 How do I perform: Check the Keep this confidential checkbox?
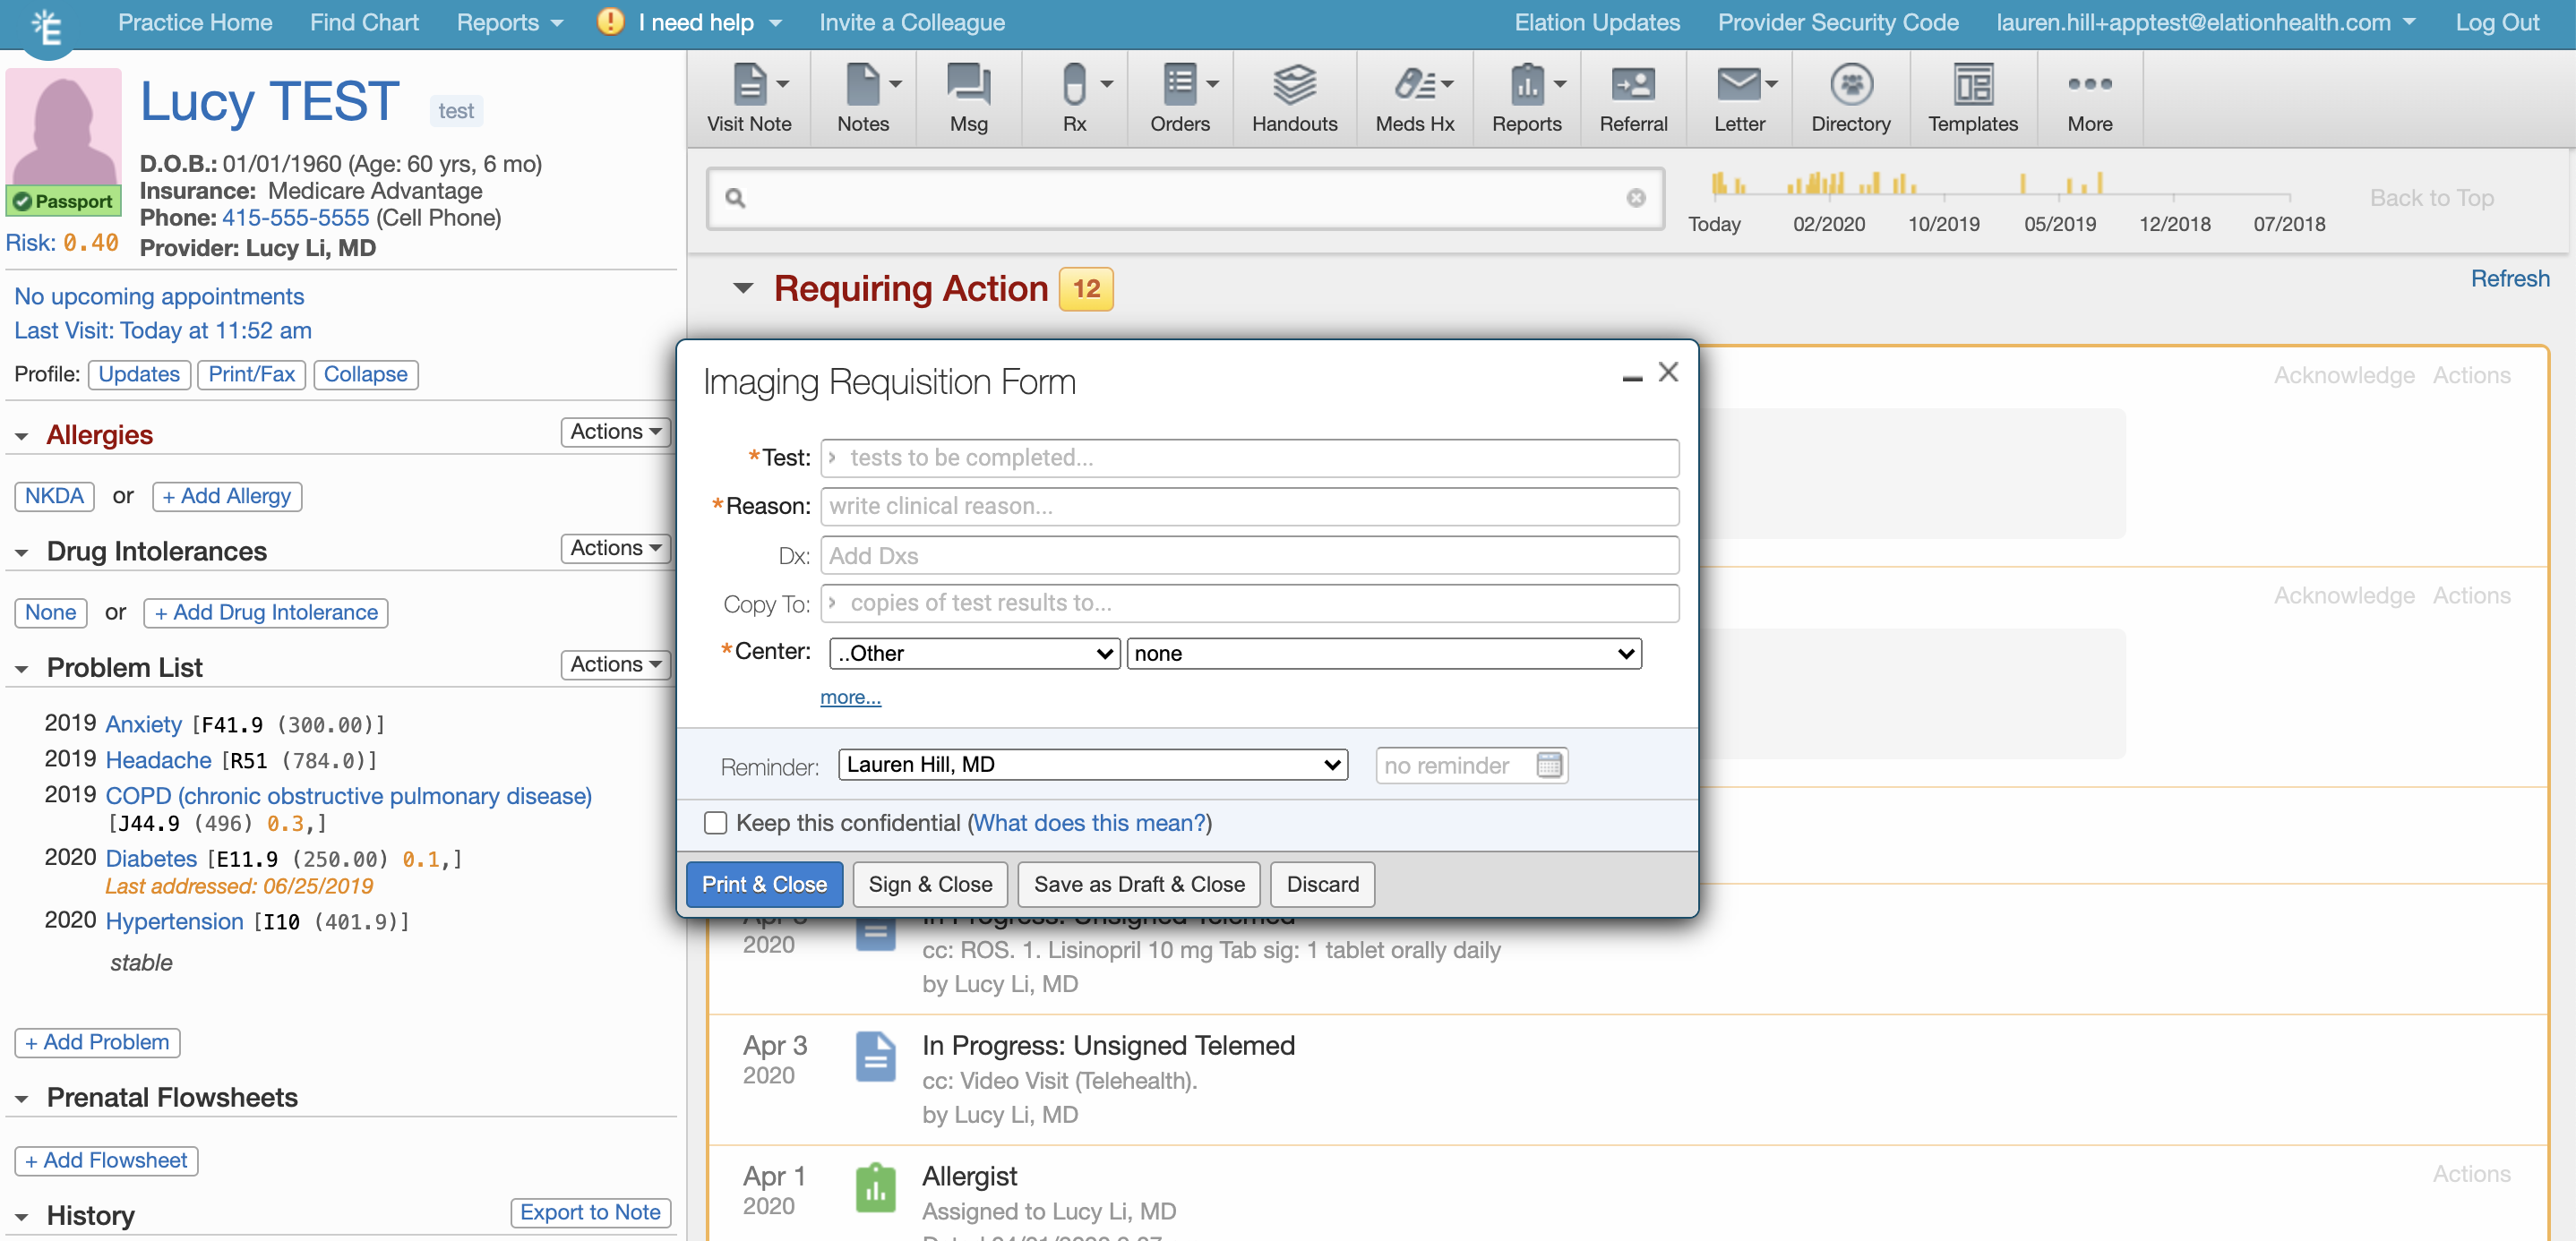[715, 823]
